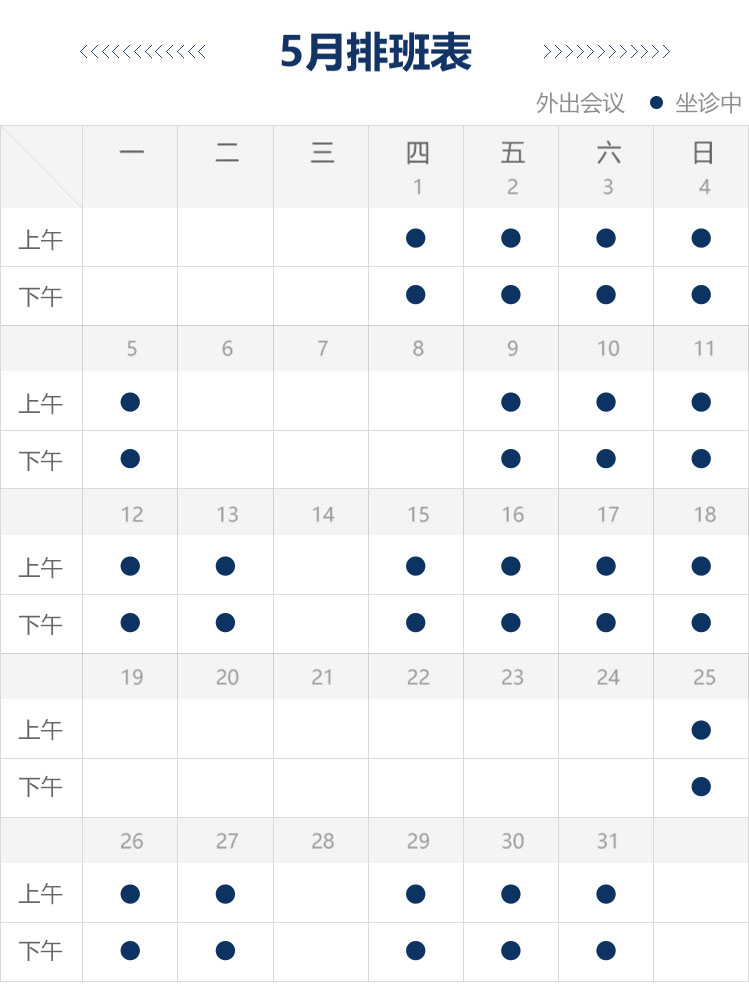Click the morning dot for May 13
Screen dimensions: 749x1000
point(225,566)
